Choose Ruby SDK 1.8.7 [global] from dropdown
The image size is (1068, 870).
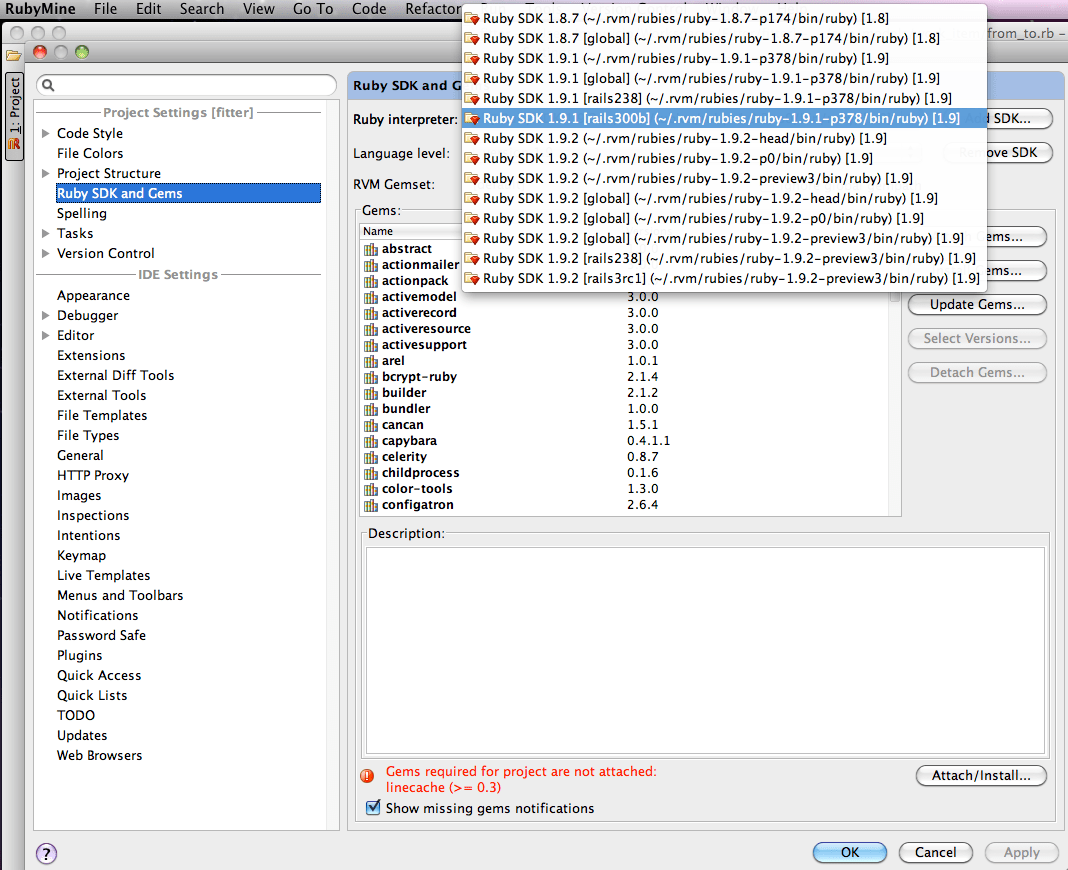pyautogui.click(x=724, y=39)
